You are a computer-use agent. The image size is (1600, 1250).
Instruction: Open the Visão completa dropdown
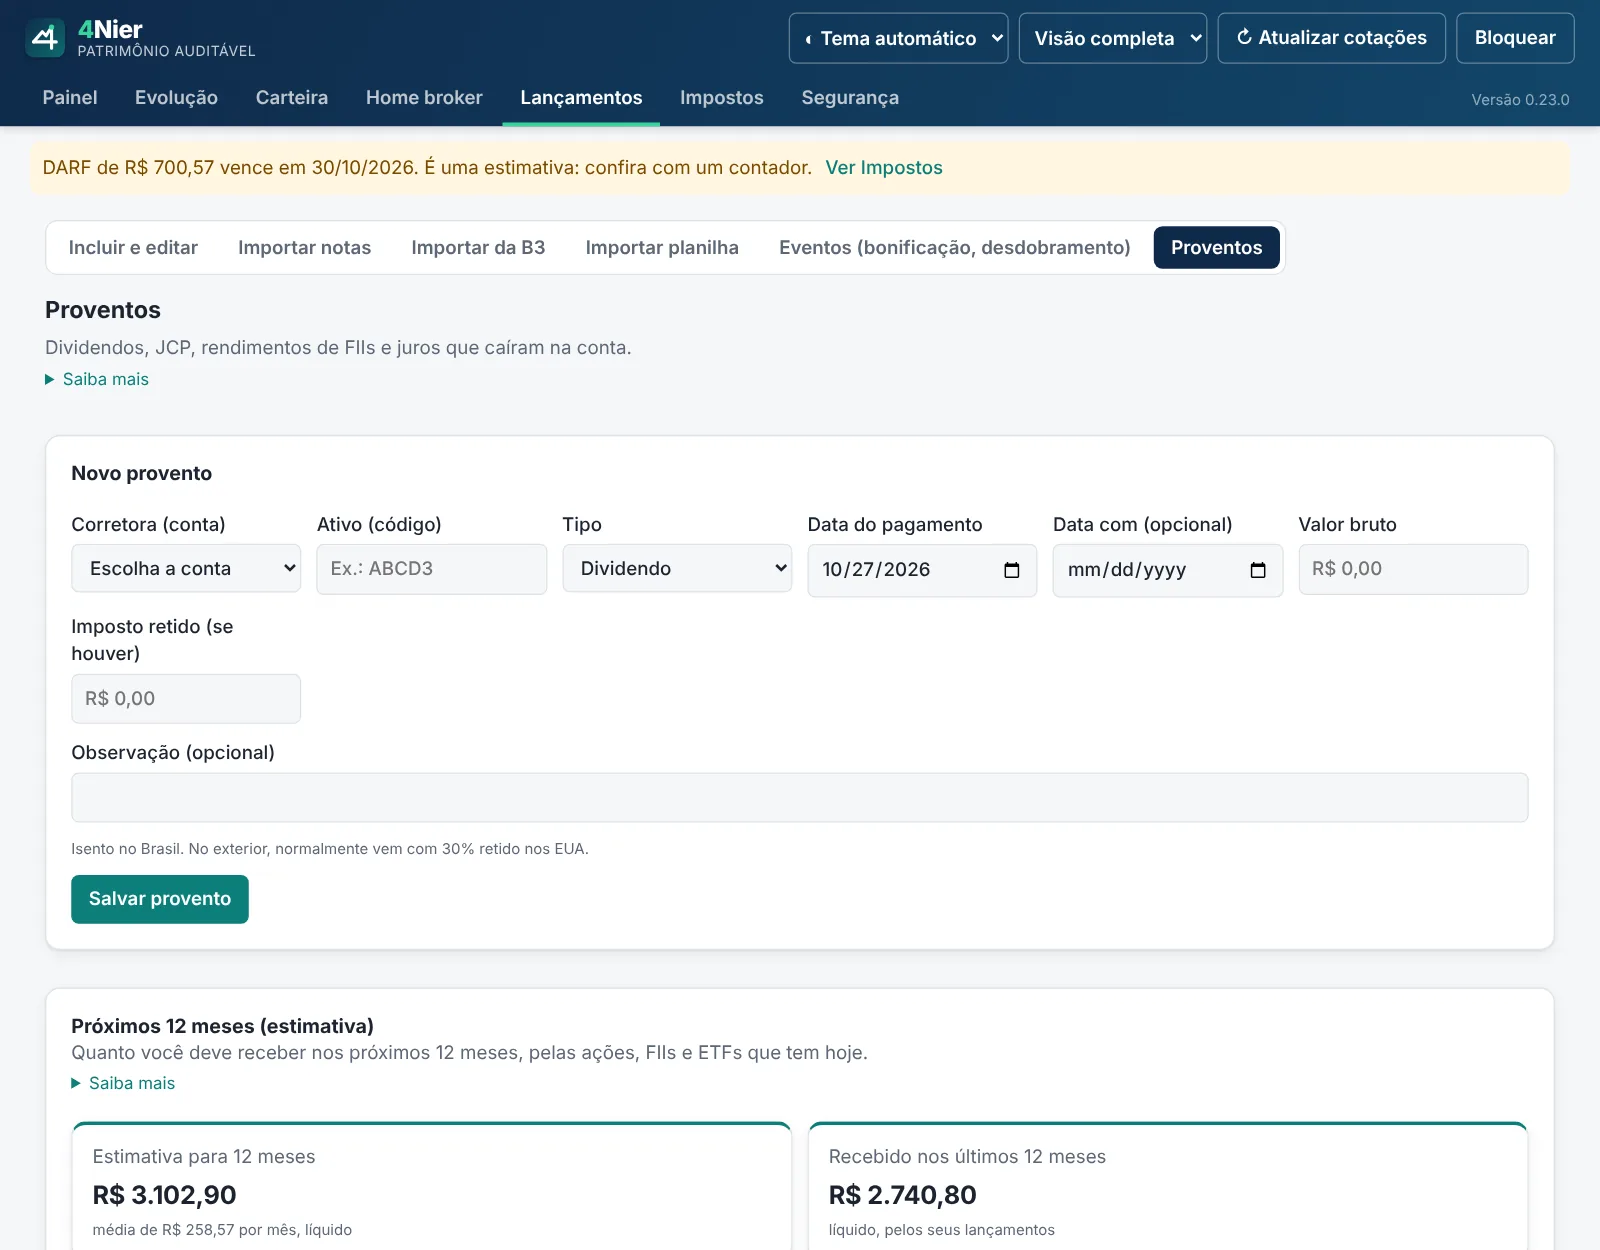(1113, 38)
